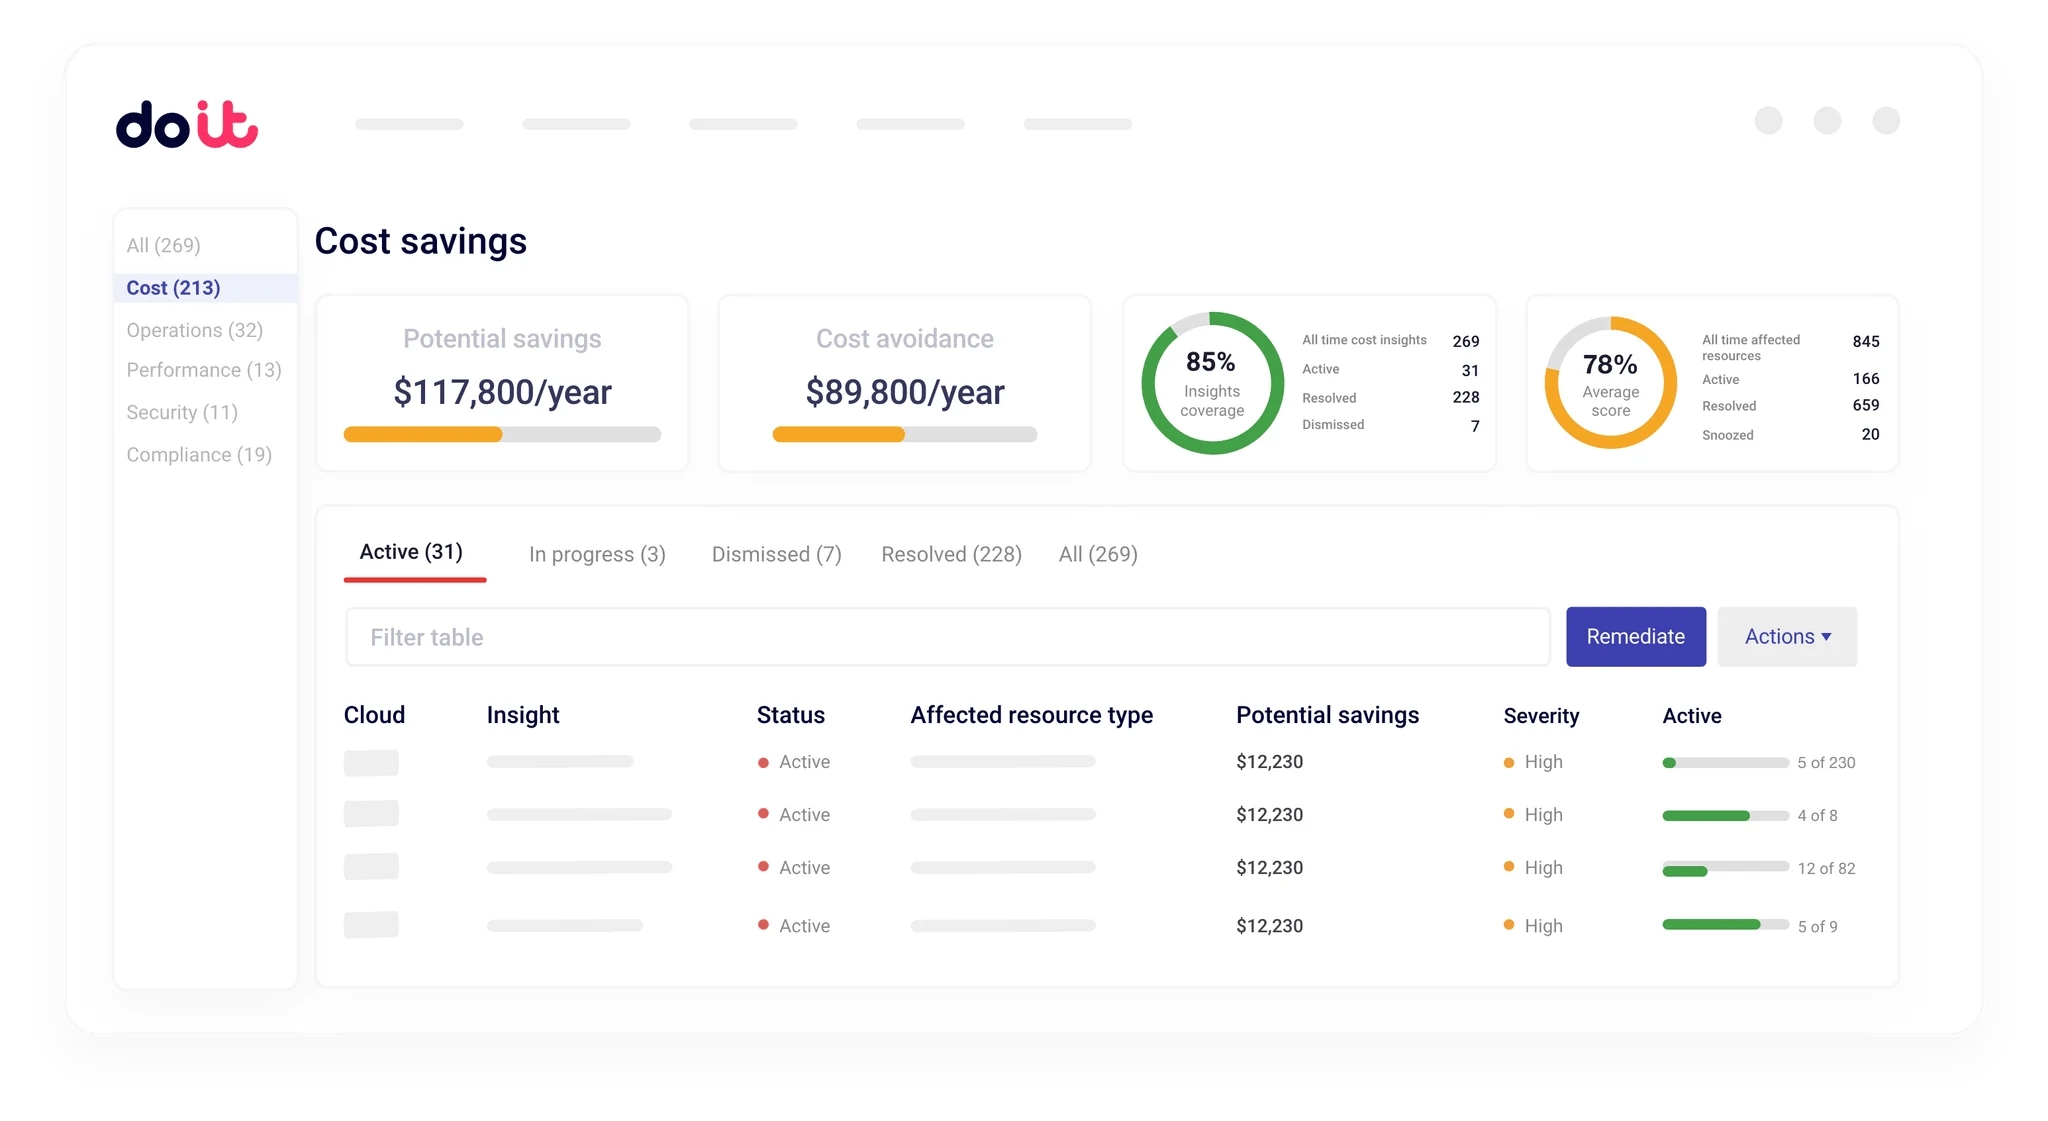Viewport: 2048px width, 1121px height.
Task: Click progress bar showing 5 of 230
Action: click(x=1725, y=763)
